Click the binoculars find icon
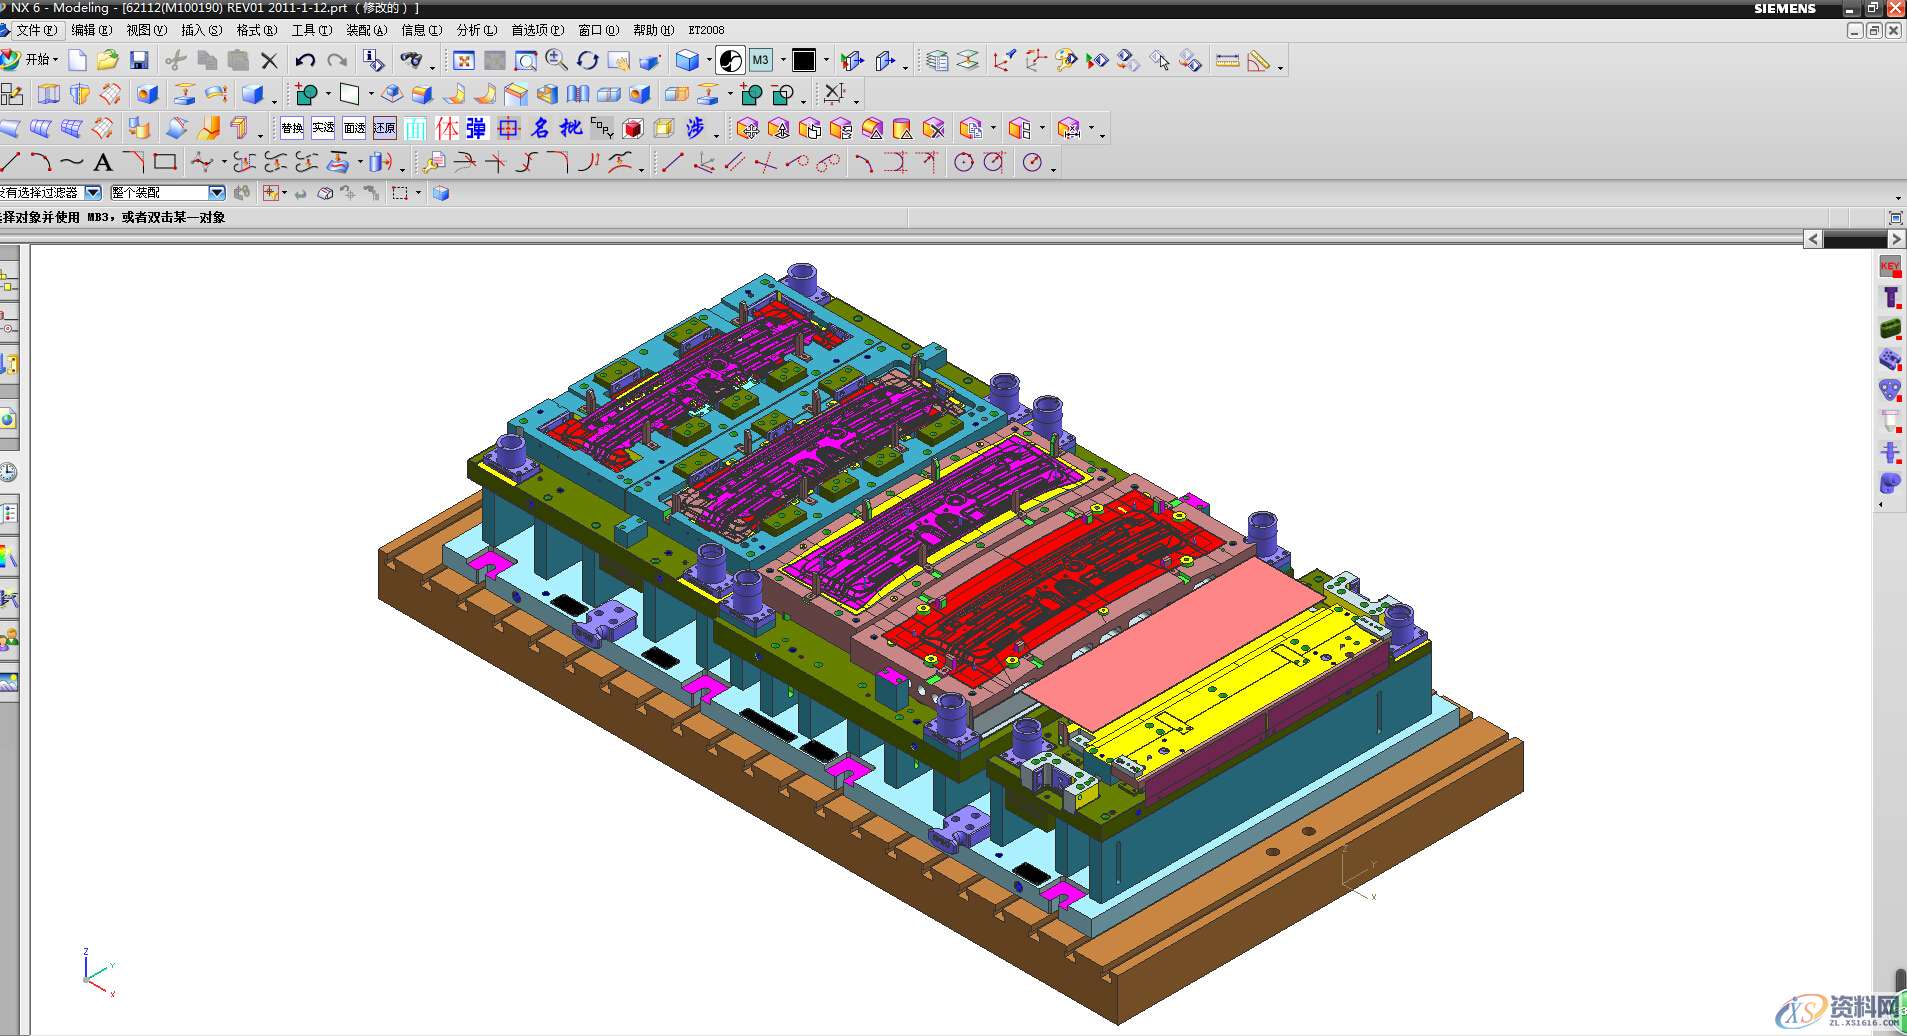 click(410, 61)
